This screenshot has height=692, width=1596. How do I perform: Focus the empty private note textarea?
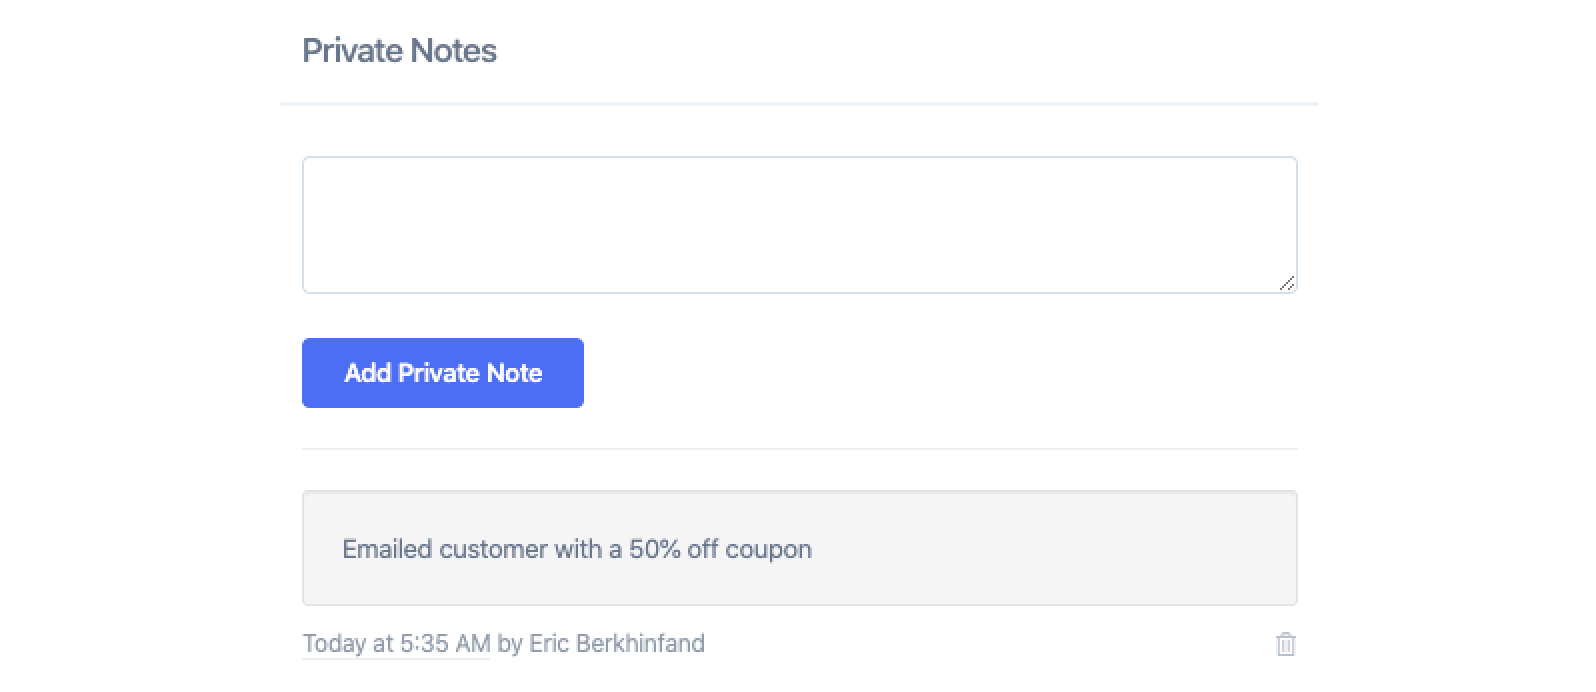[x=799, y=225]
